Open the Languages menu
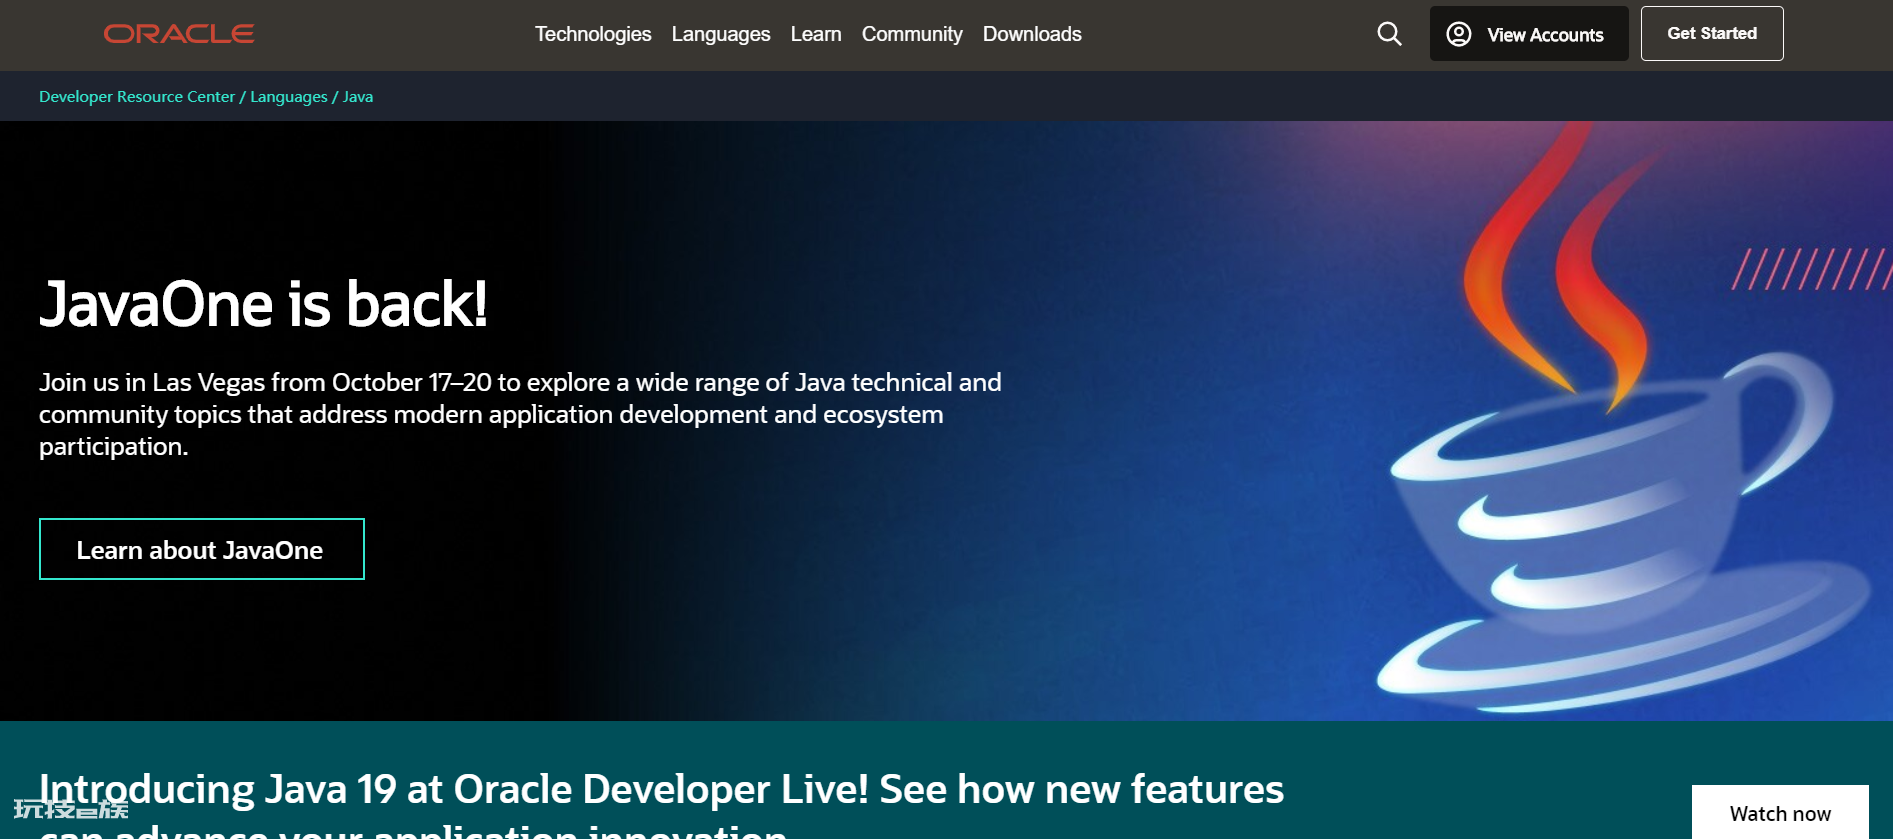 pyautogui.click(x=721, y=34)
